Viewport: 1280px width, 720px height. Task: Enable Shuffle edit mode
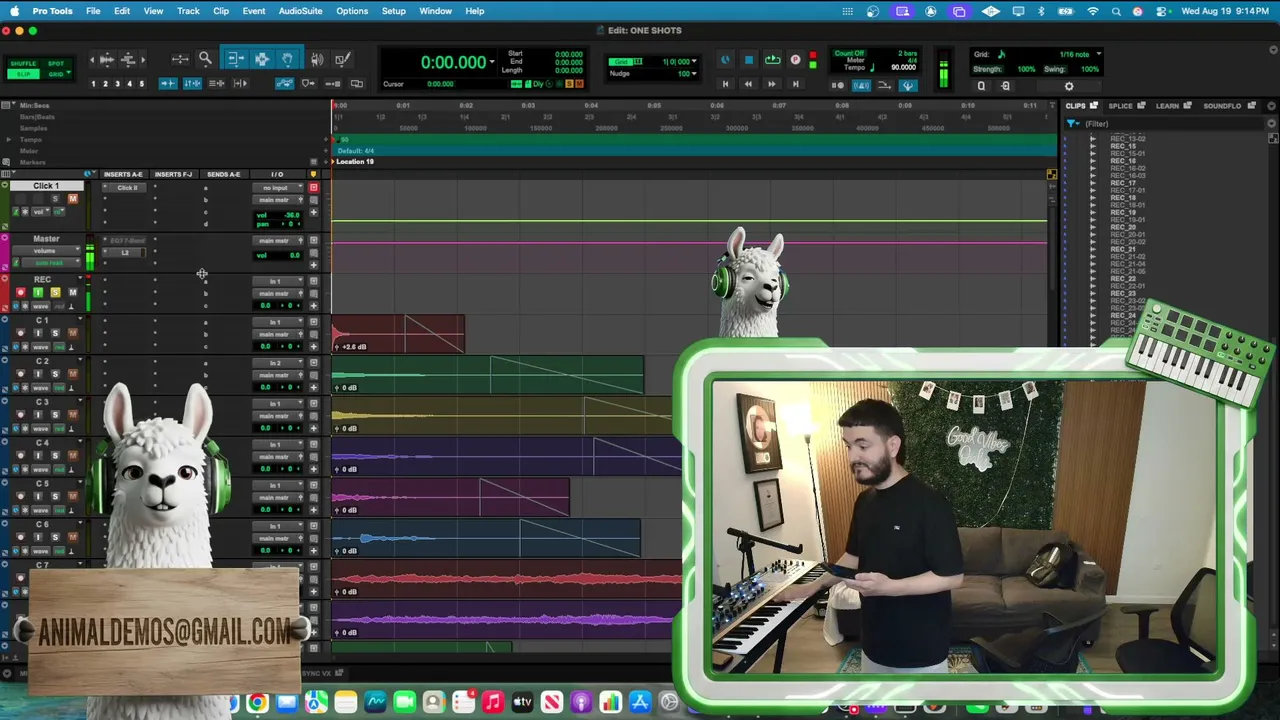tap(23, 64)
